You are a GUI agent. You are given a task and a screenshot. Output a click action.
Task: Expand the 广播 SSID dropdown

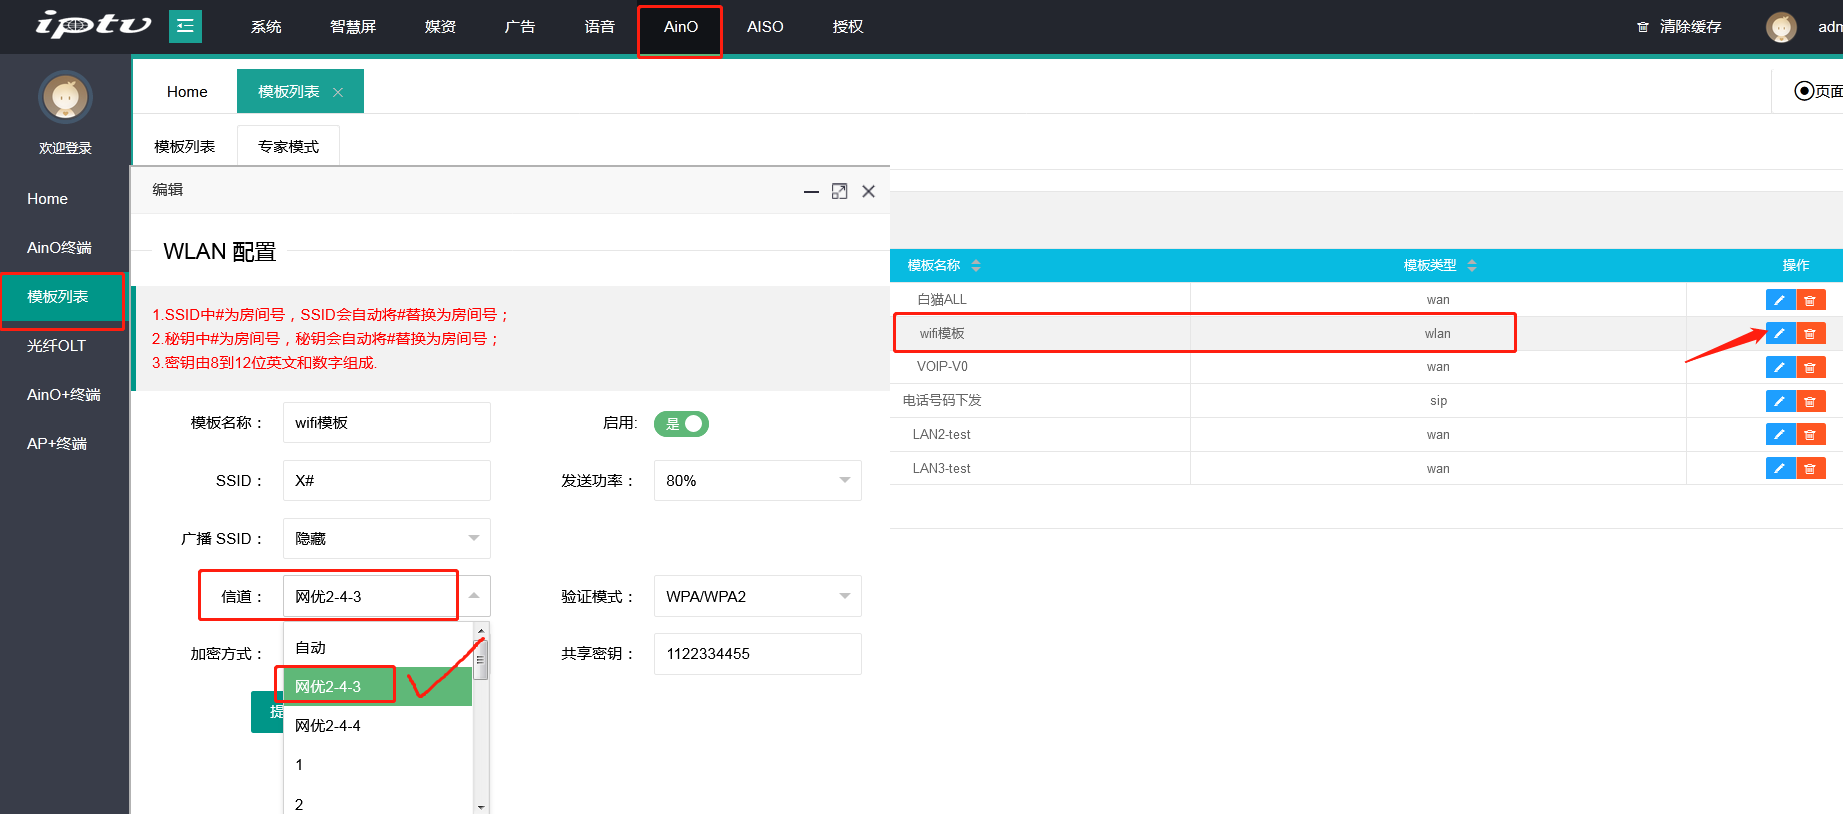point(386,539)
